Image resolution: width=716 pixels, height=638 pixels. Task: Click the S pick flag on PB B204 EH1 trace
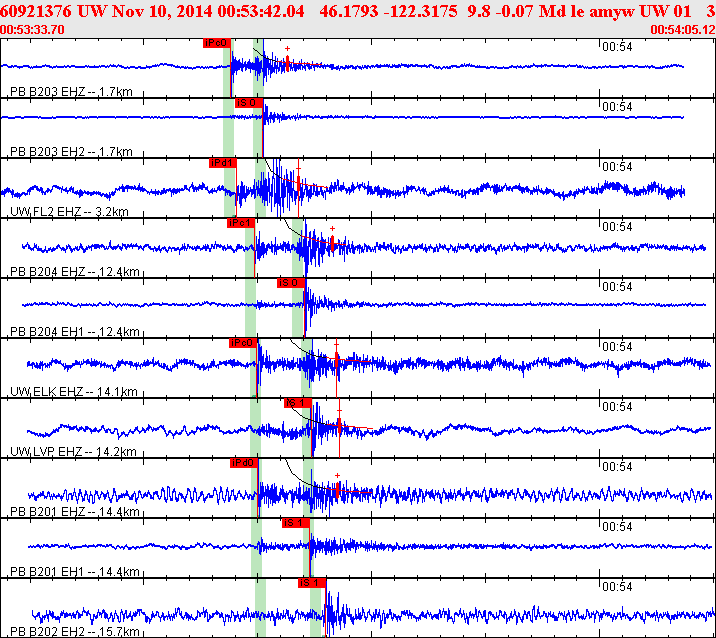point(289,282)
